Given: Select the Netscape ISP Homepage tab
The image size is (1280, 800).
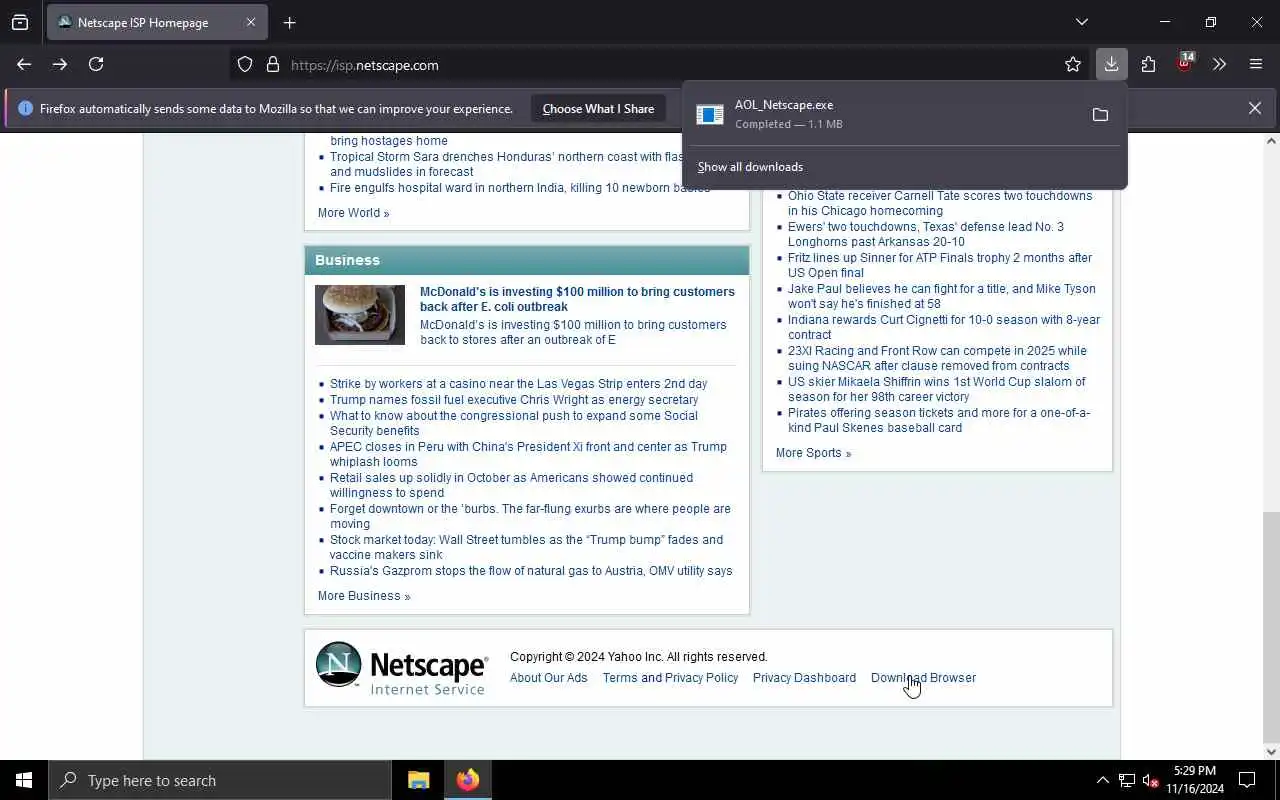Looking at the screenshot, I should pyautogui.click(x=158, y=22).
